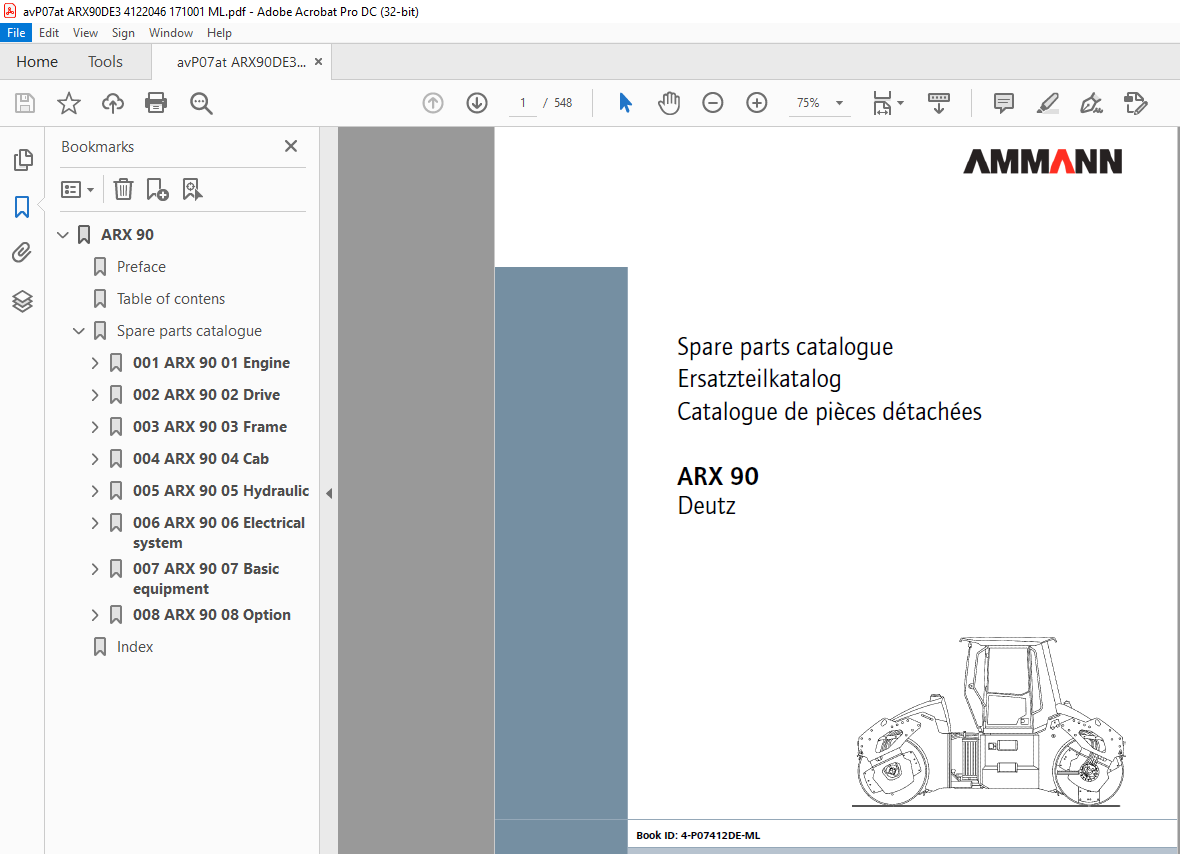Open the View menu

[x=85, y=33]
